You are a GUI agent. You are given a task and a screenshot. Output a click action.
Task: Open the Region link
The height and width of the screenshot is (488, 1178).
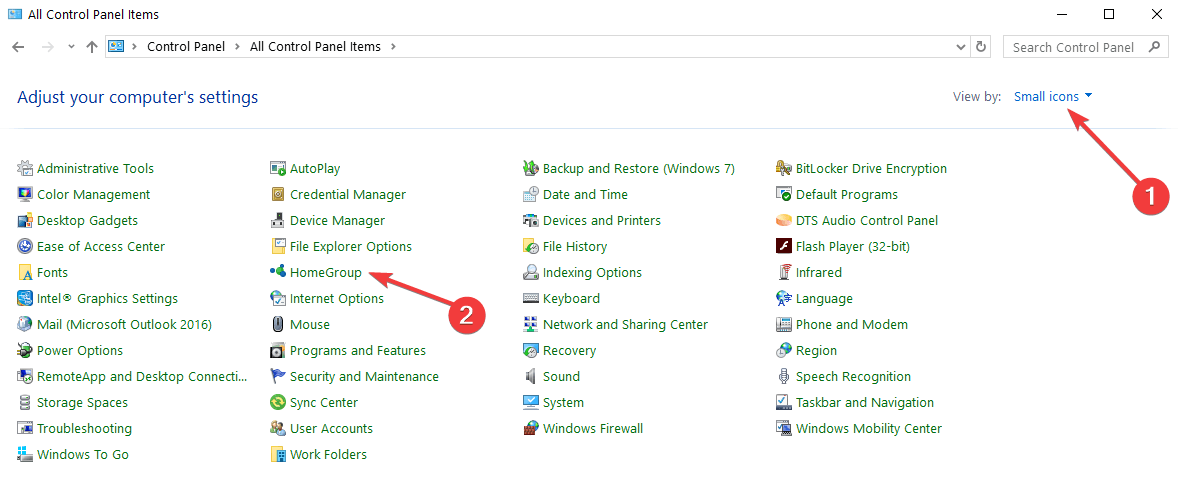(816, 351)
